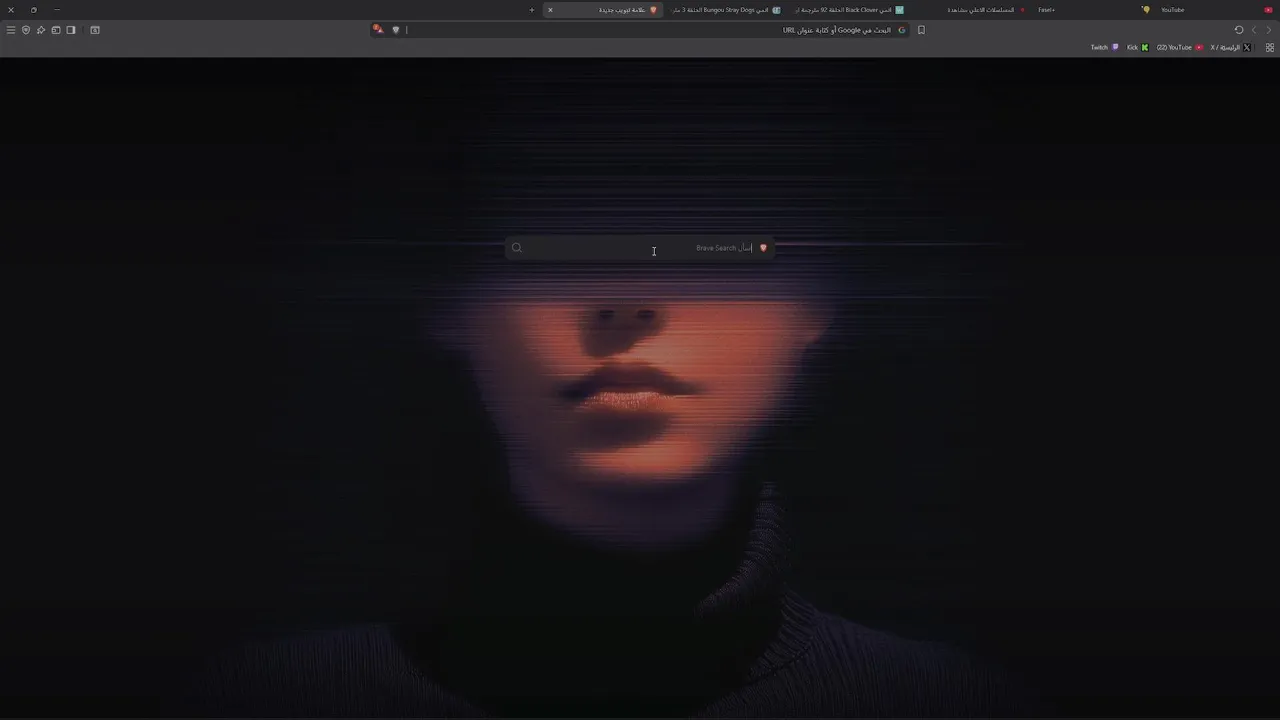Viewport: 1280px width, 720px height.
Task: Toggle the sidebar panel icon
Action: tap(71, 30)
